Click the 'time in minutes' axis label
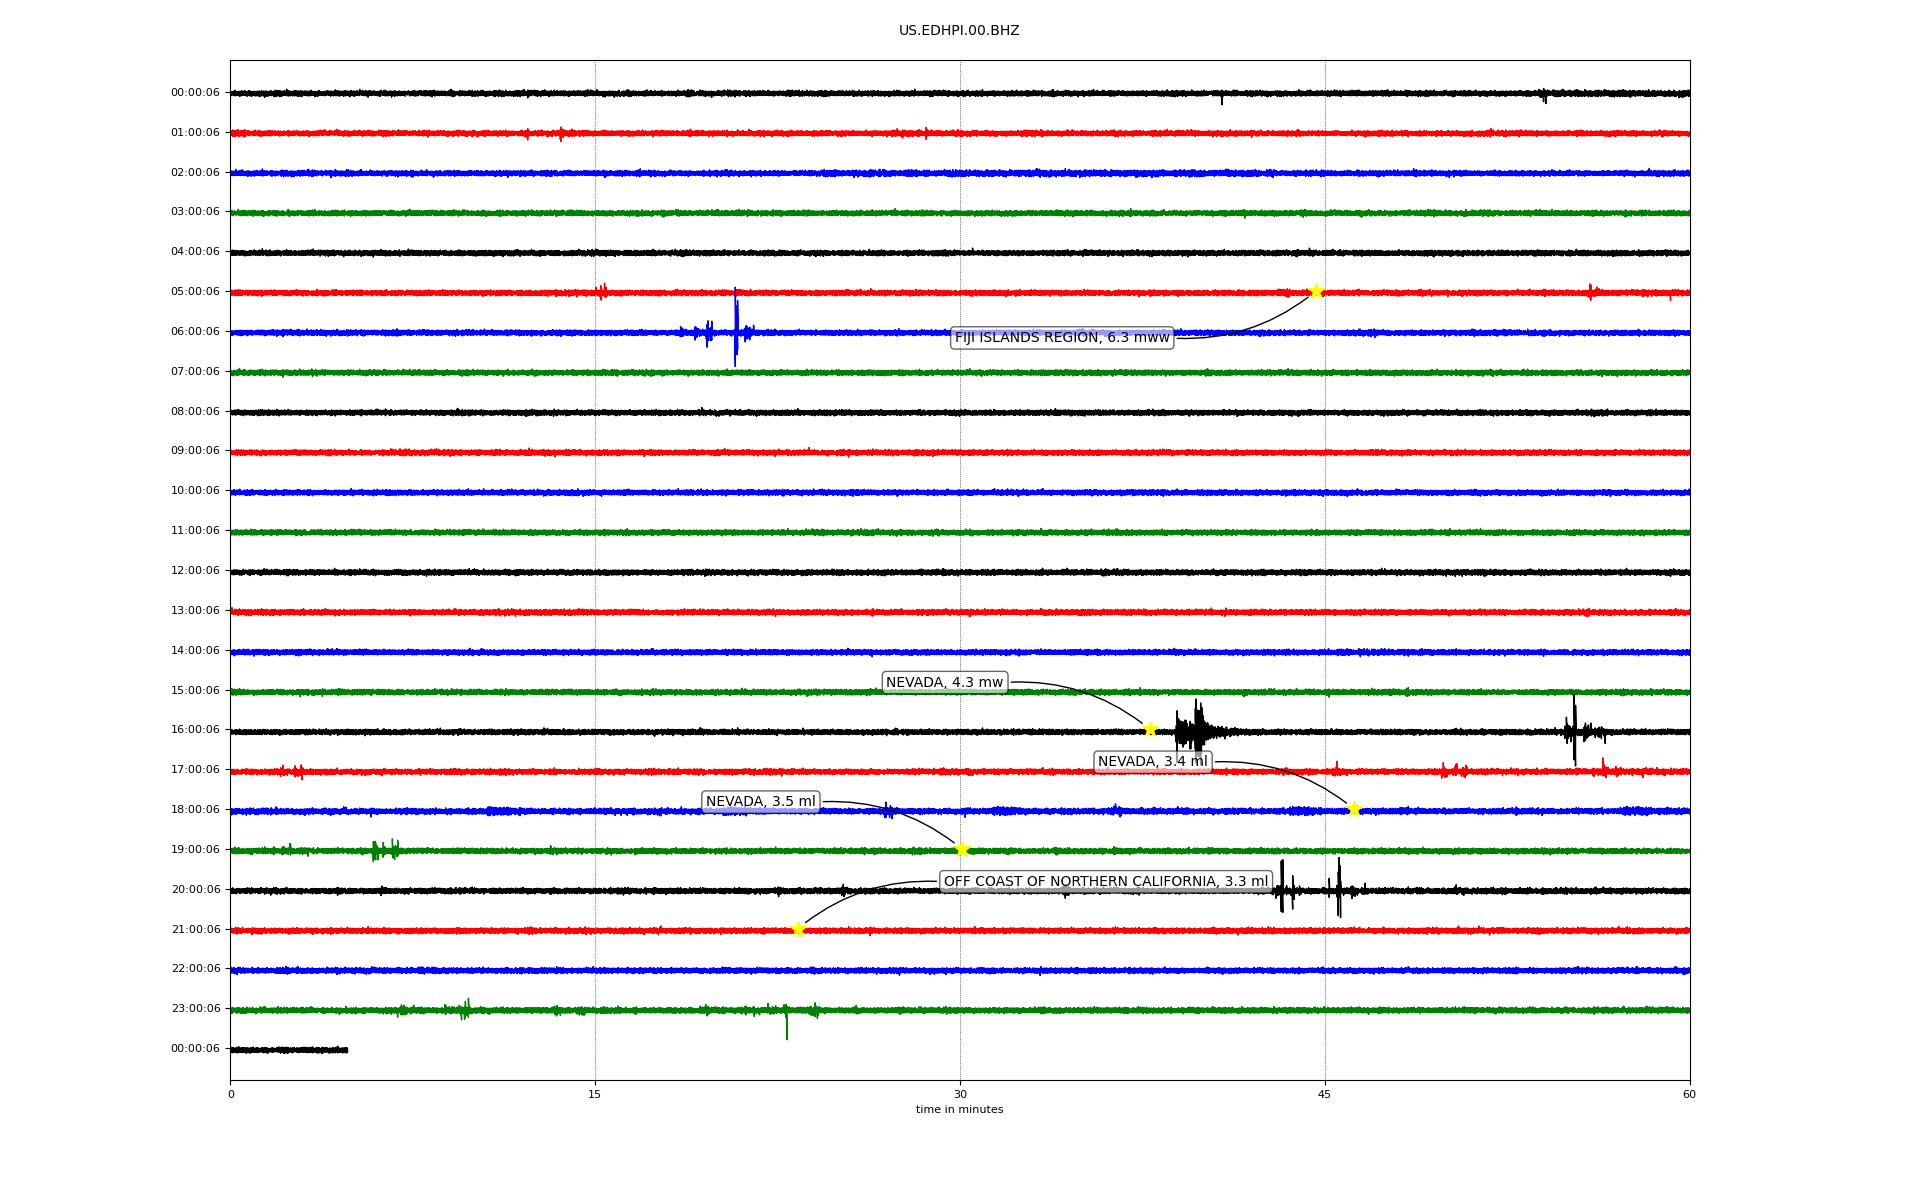 [959, 1110]
